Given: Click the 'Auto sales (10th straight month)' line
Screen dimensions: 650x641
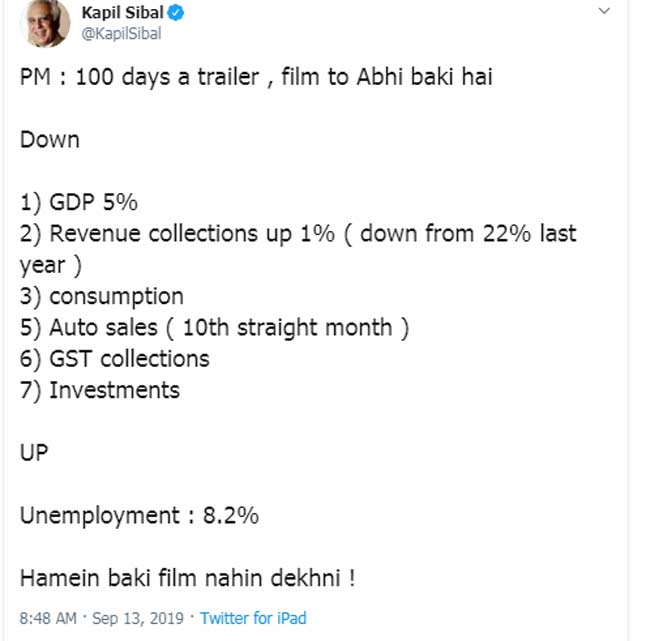Looking at the screenshot, I should click(x=214, y=328).
